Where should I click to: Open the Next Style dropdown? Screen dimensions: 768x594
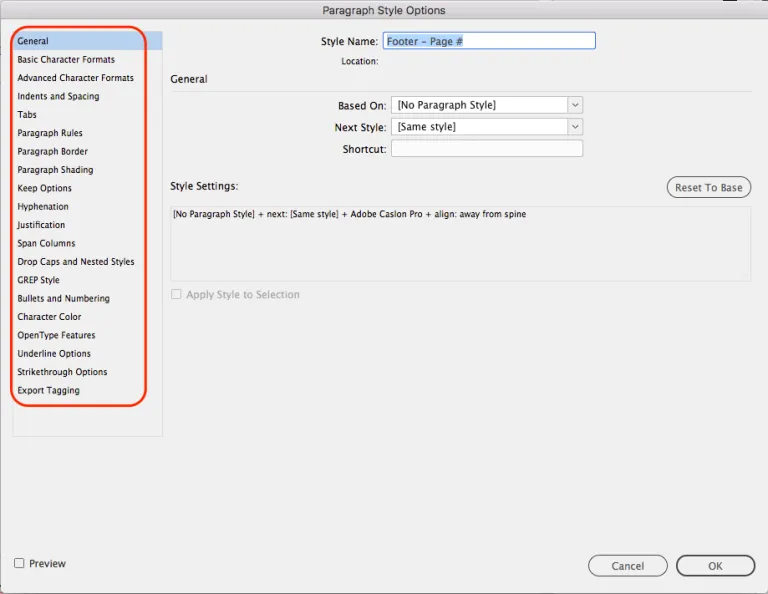pos(487,127)
